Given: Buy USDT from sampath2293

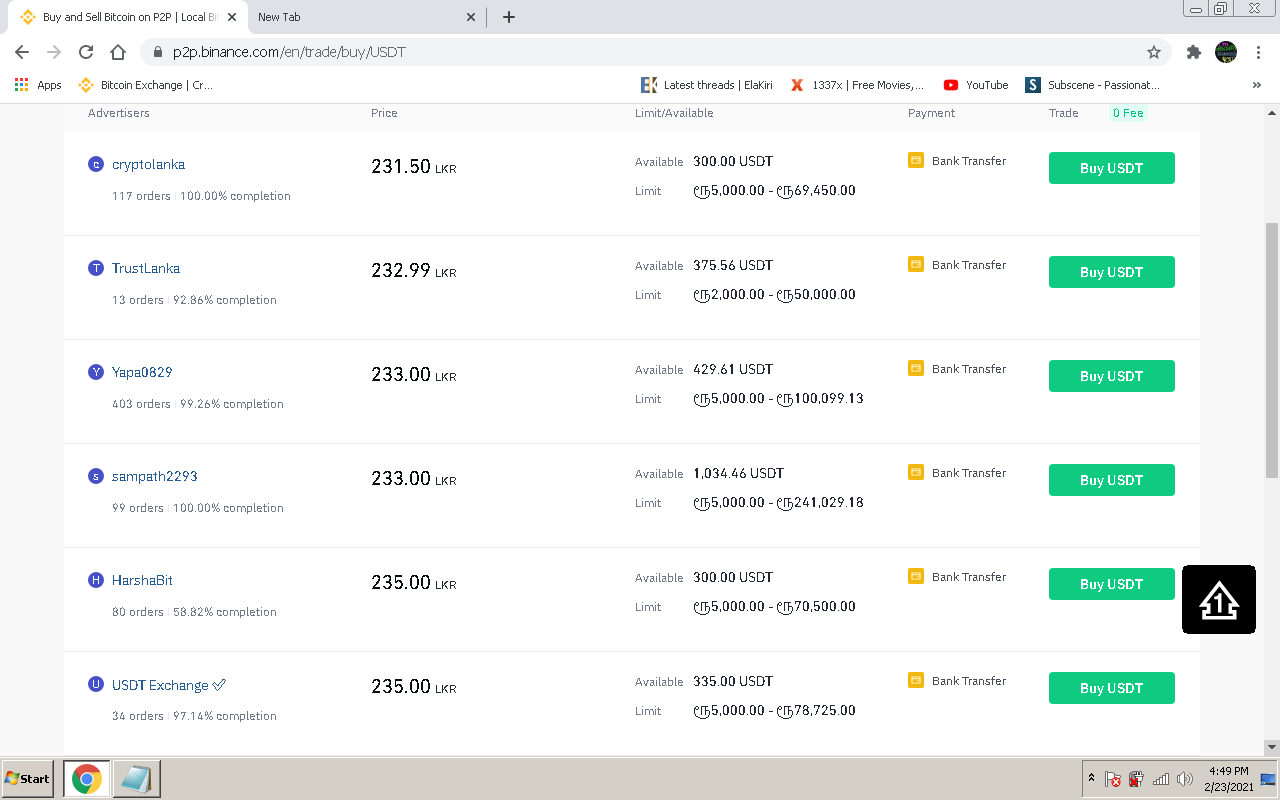Looking at the screenshot, I should click(1111, 480).
